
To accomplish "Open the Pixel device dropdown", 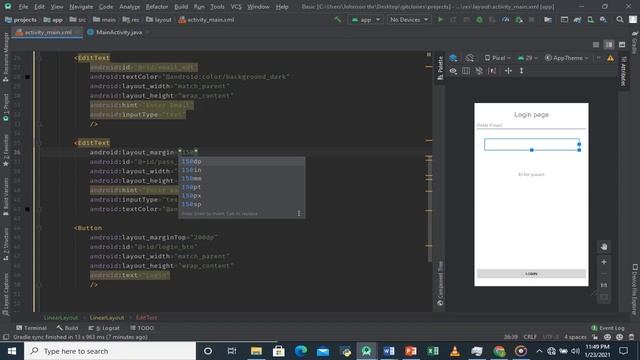I will [497, 58].
